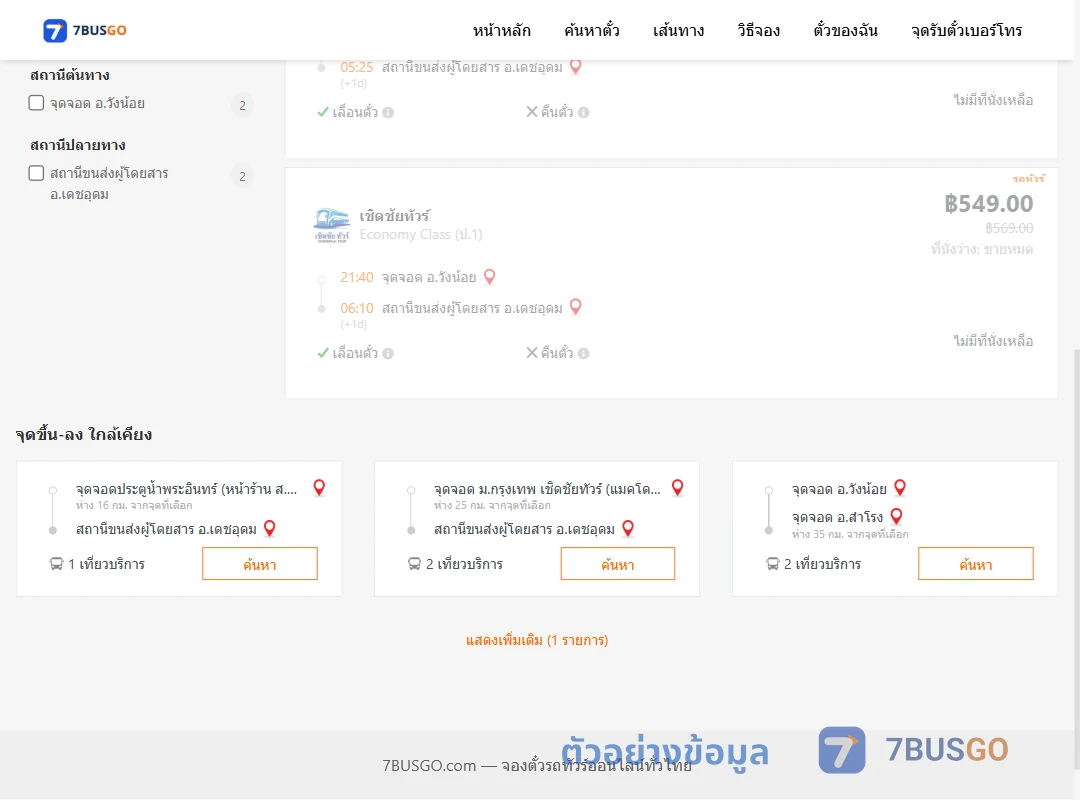This screenshot has width=1080, height=800.
Task: Click map pin for จุดจอด ม.กรุงเทพ stop
Action: pyautogui.click(x=678, y=487)
